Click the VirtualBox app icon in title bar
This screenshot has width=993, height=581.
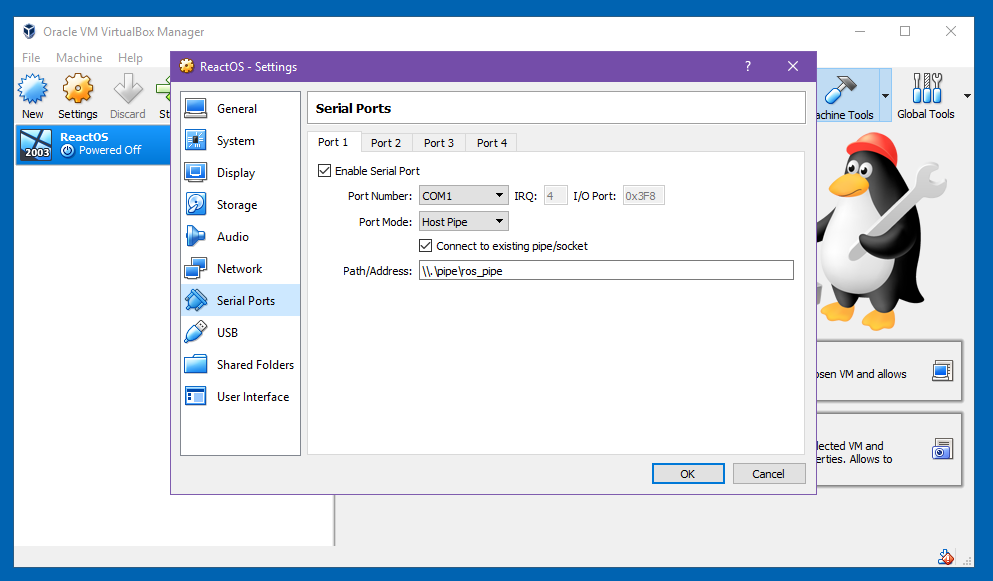point(29,31)
